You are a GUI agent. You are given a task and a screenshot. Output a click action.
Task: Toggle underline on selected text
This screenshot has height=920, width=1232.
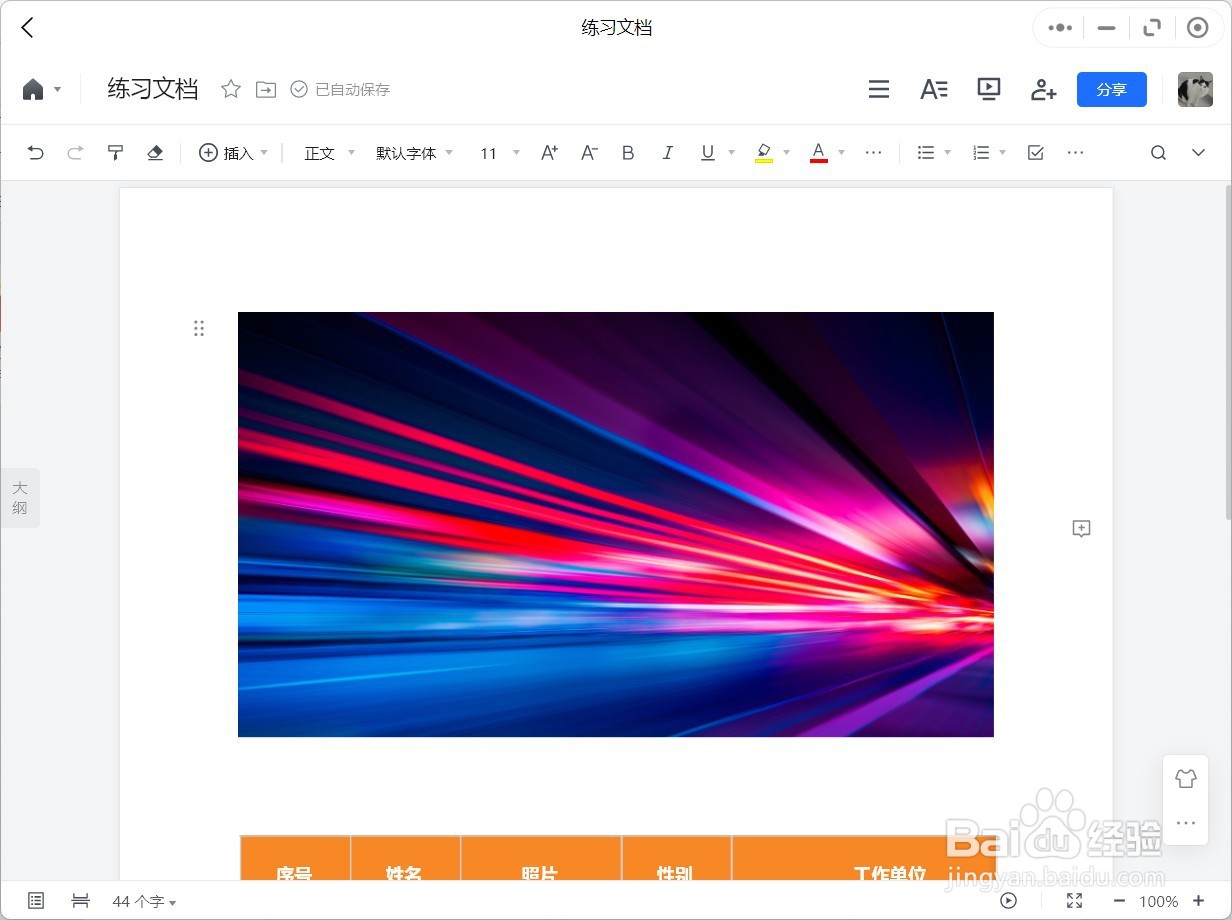click(706, 152)
